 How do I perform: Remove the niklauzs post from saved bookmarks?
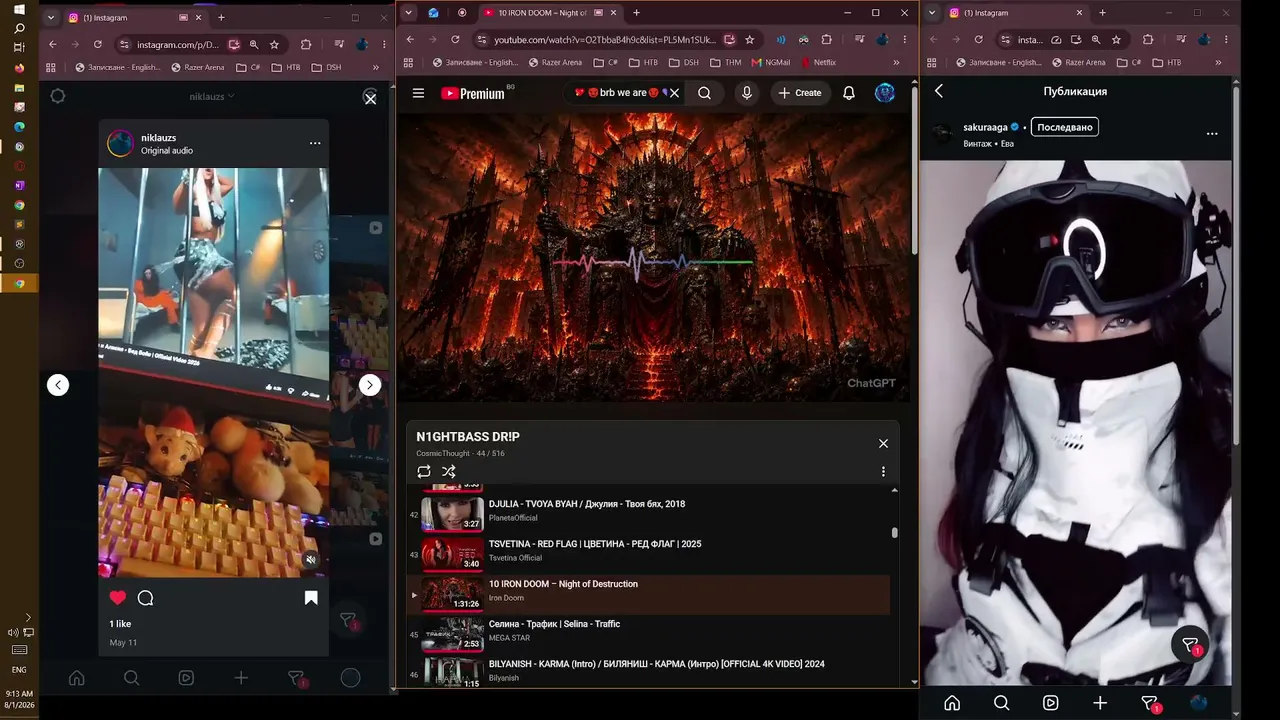tap(311, 598)
